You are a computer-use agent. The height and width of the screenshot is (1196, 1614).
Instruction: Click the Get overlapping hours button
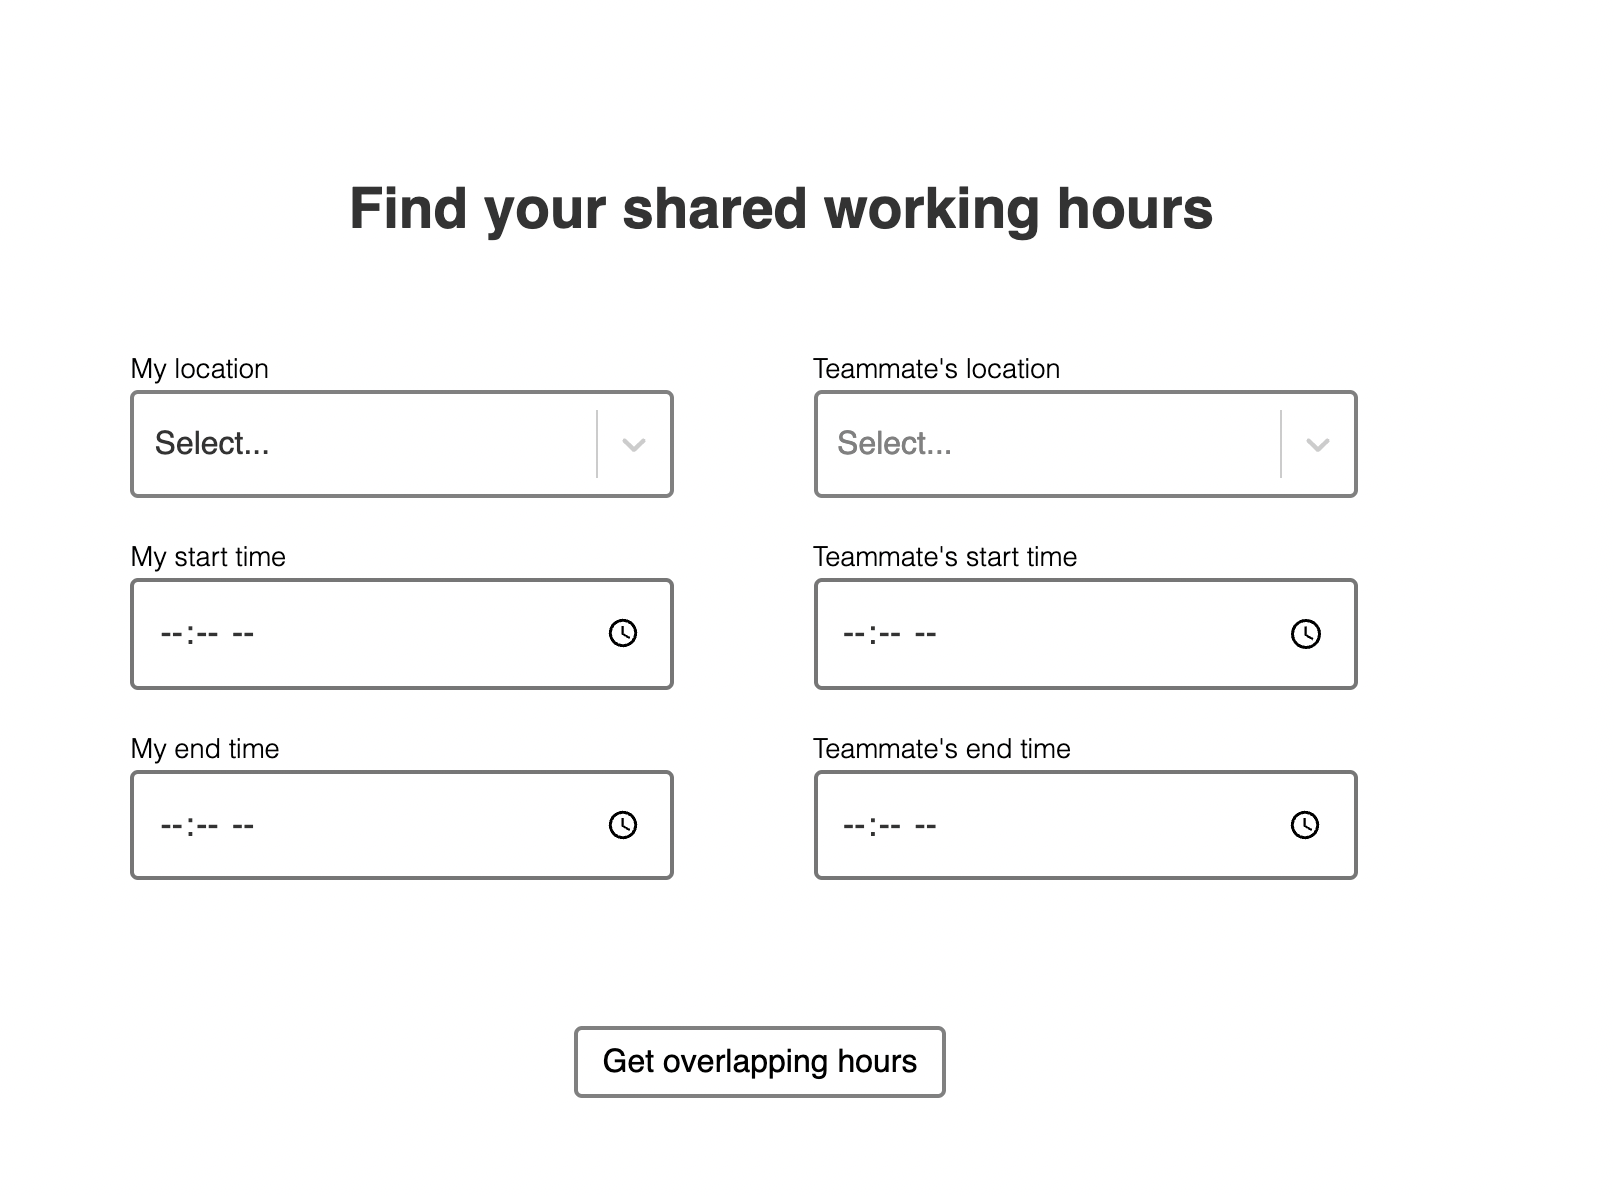click(x=759, y=1061)
